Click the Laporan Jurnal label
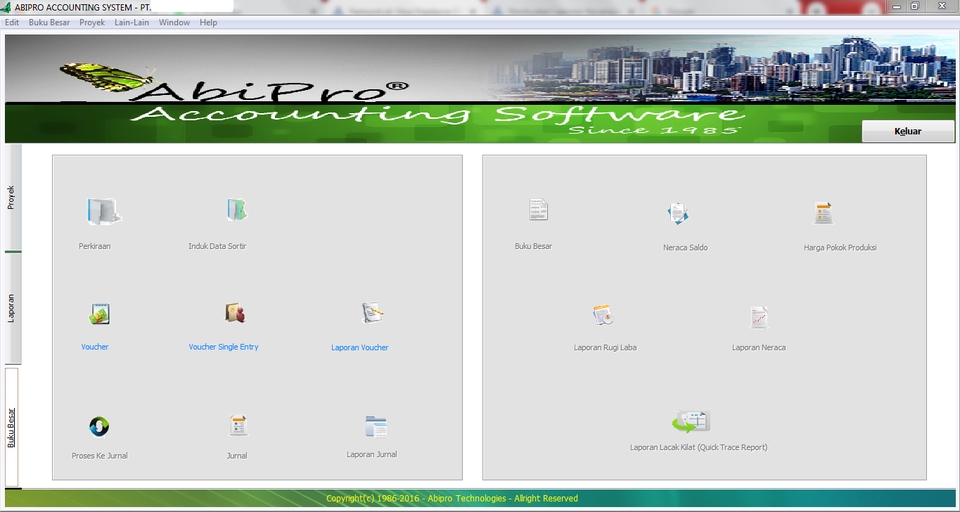The height and width of the screenshot is (512, 960). pyautogui.click(x=372, y=454)
